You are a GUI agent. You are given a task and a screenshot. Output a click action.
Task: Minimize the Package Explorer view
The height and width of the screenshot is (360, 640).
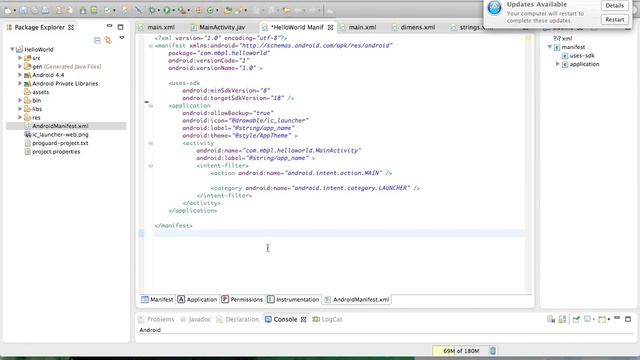pos(109,26)
